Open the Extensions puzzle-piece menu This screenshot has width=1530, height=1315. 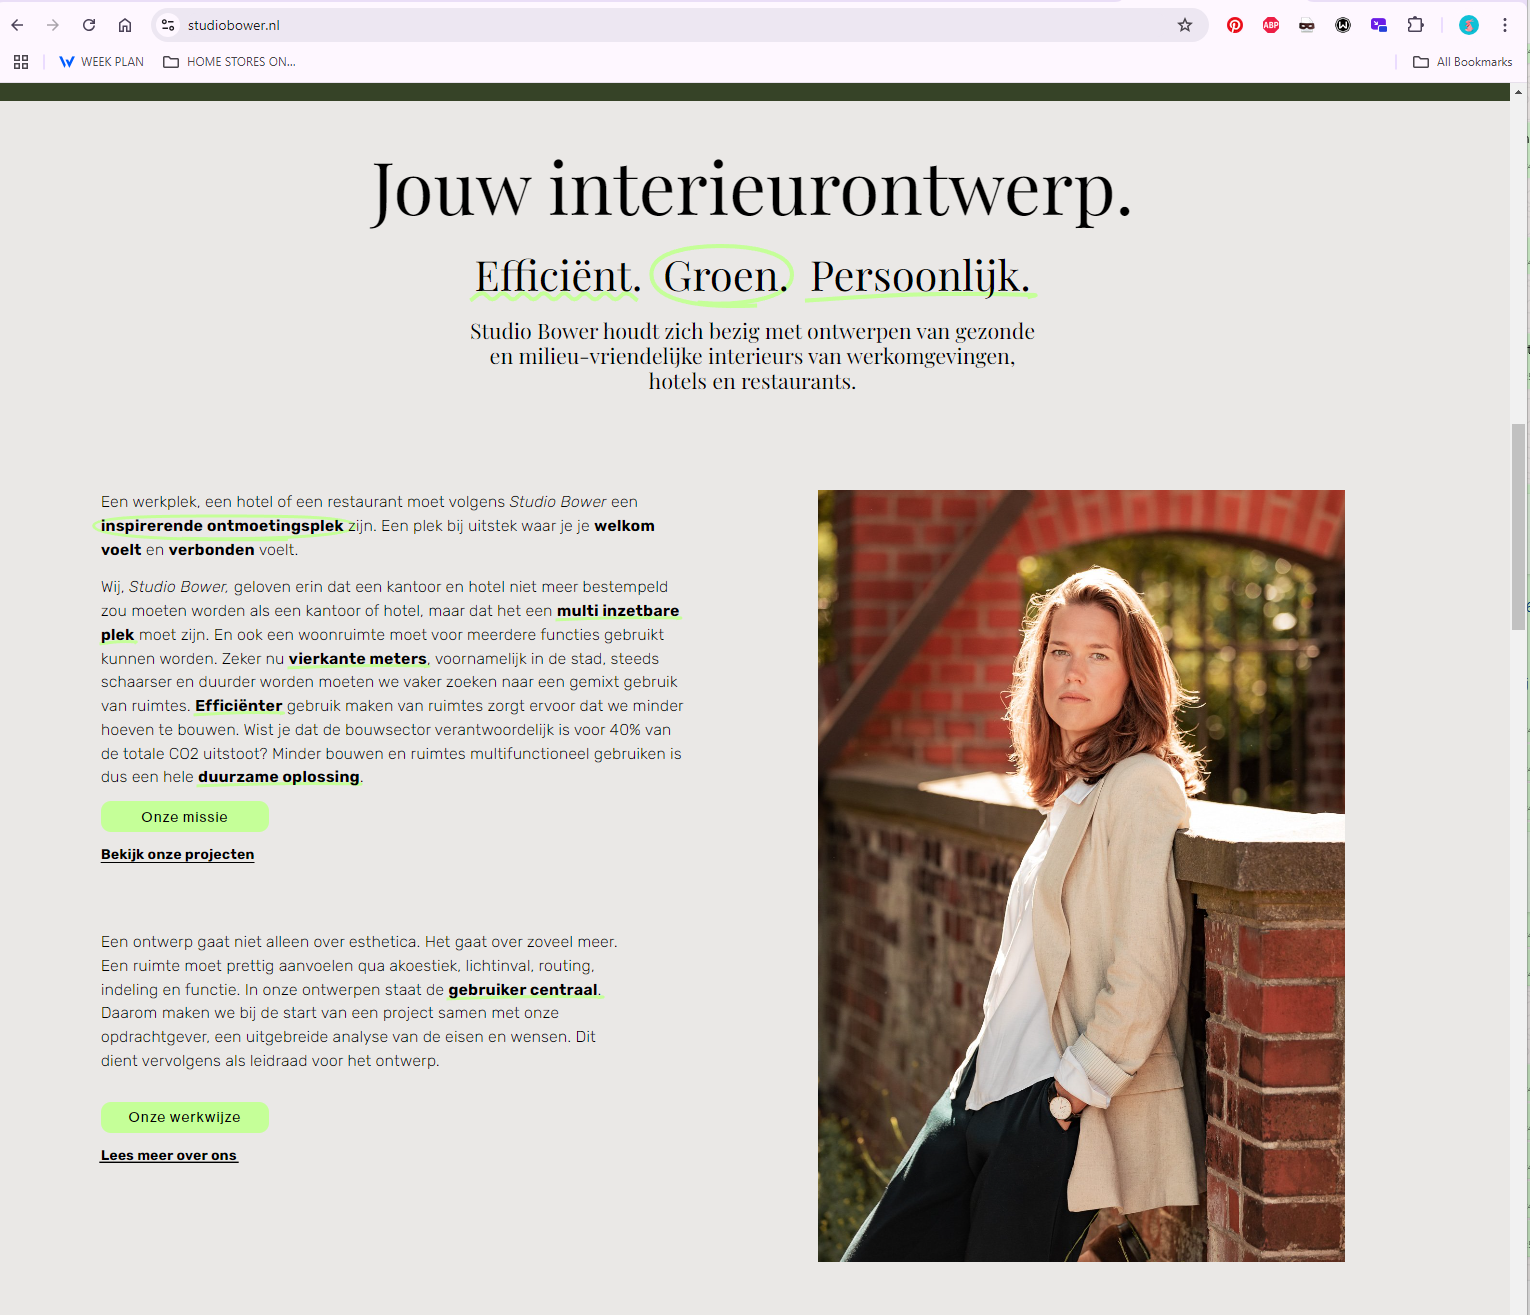click(x=1415, y=25)
